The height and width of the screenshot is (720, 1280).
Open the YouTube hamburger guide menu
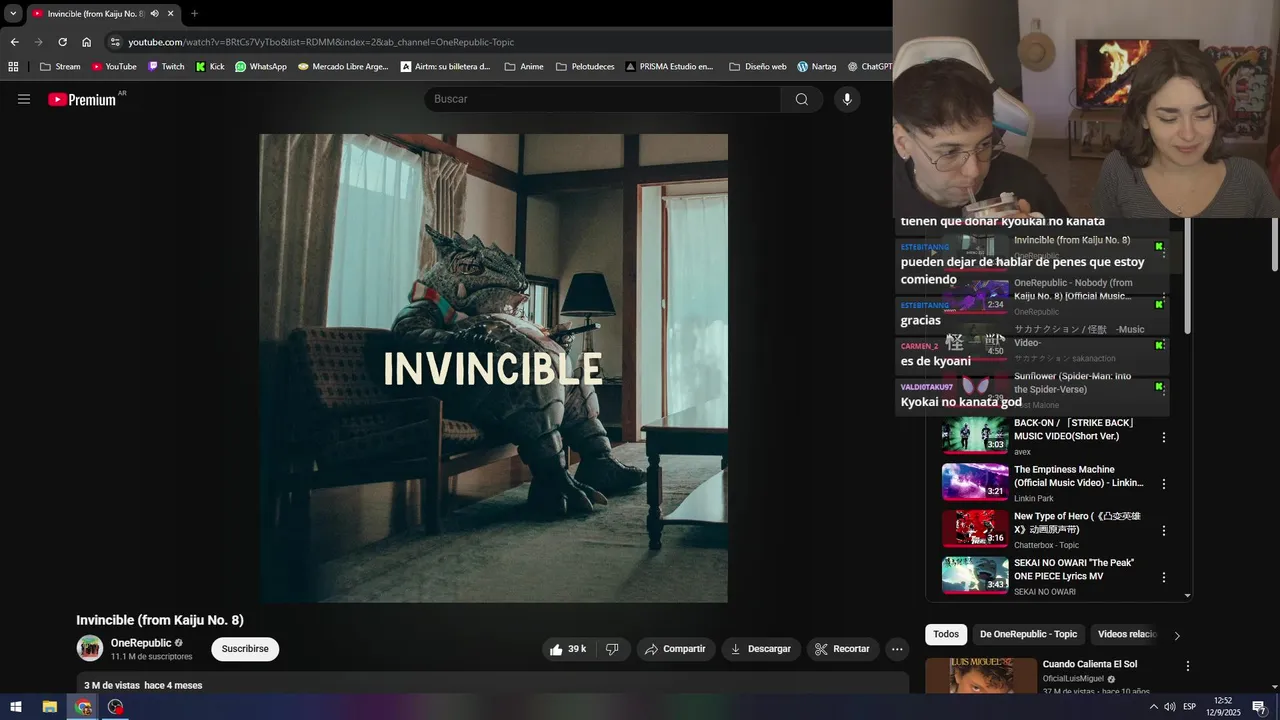coord(24,99)
